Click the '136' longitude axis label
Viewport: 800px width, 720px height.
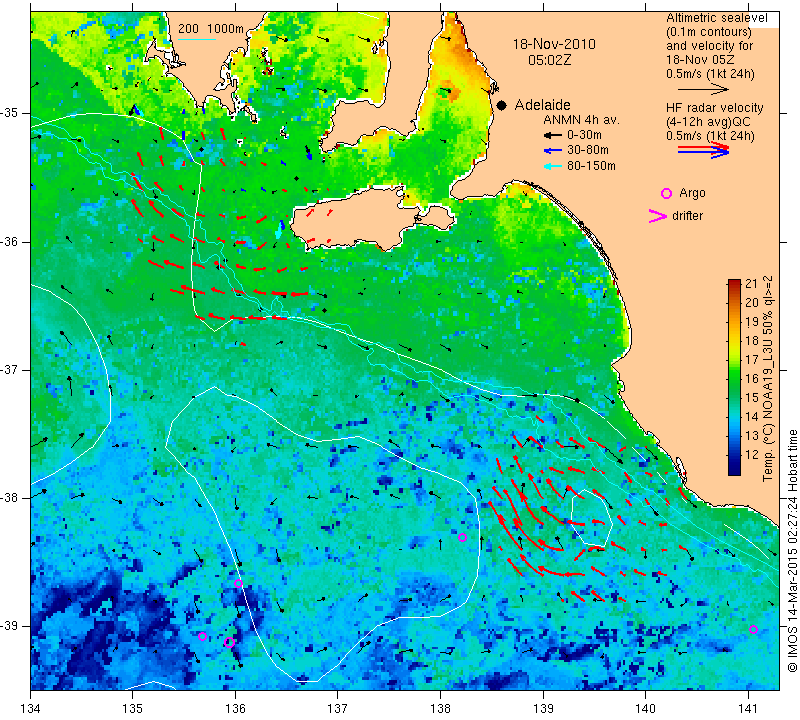pos(235,708)
